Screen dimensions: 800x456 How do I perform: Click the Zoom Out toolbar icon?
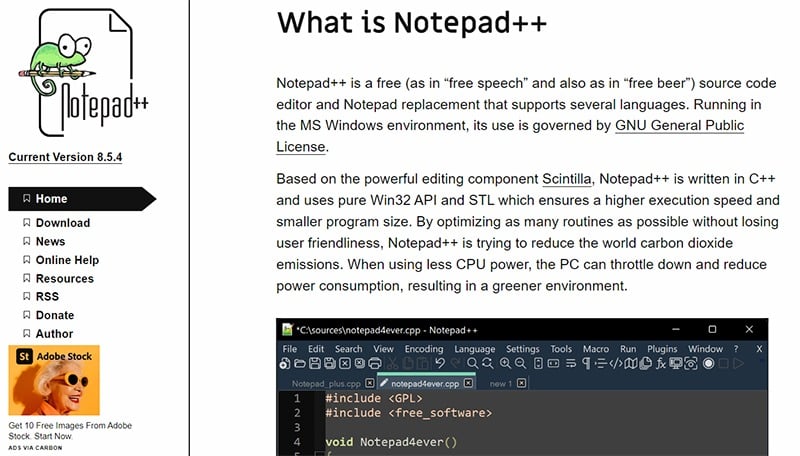pos(520,363)
